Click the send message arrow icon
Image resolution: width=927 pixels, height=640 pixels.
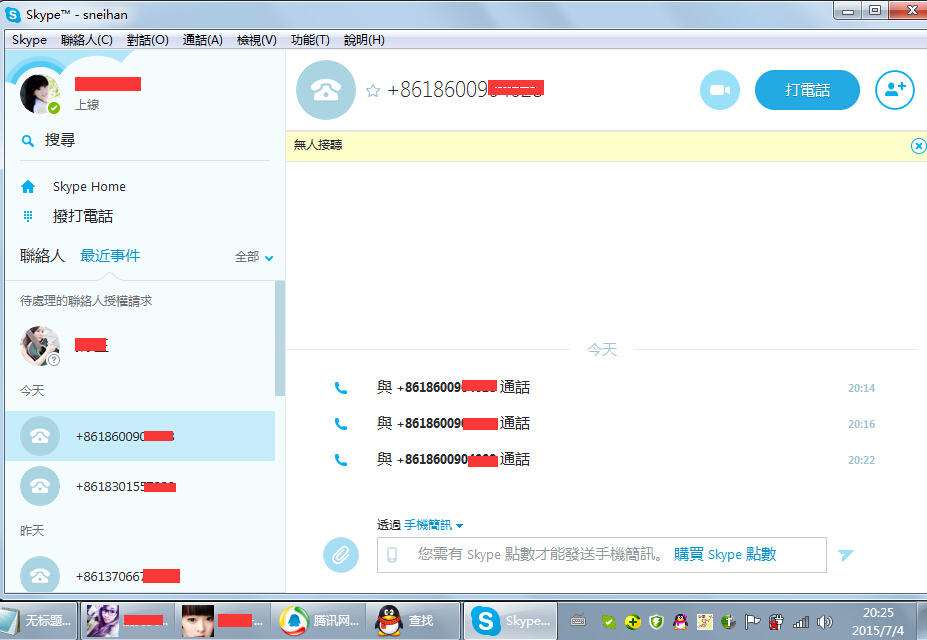point(846,554)
